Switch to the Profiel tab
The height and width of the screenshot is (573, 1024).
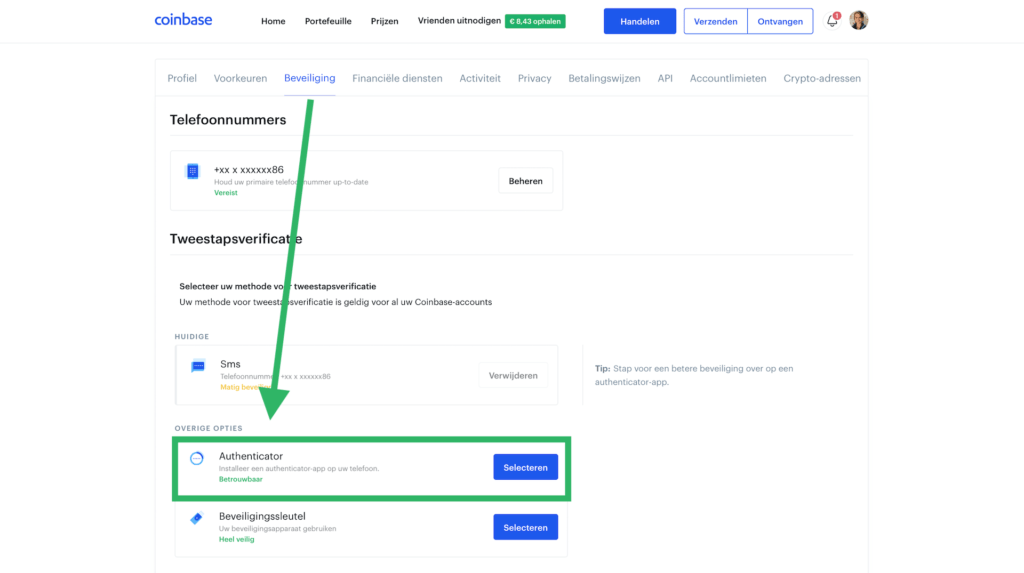click(182, 78)
